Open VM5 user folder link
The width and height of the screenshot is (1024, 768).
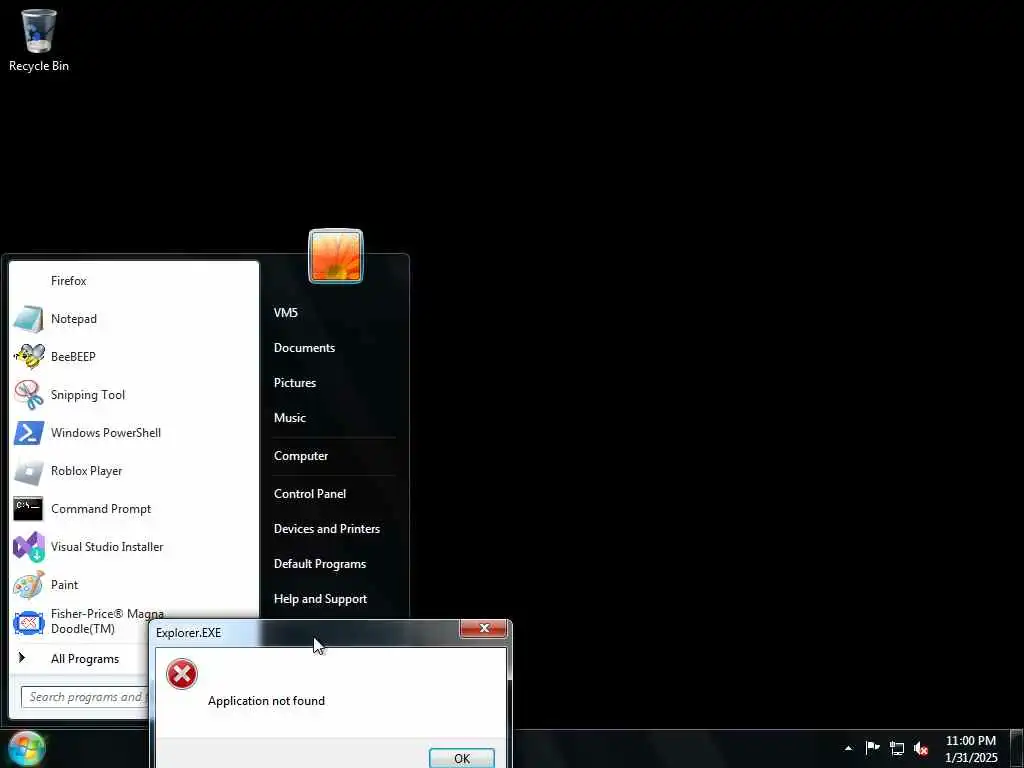pyautogui.click(x=286, y=313)
